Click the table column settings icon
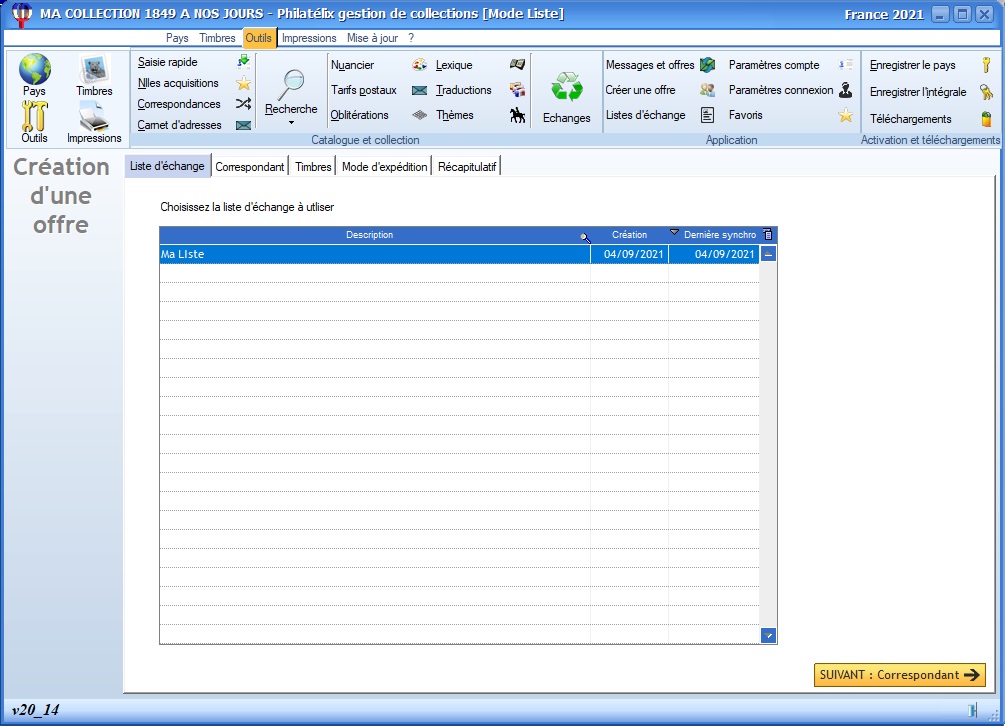 click(768, 235)
